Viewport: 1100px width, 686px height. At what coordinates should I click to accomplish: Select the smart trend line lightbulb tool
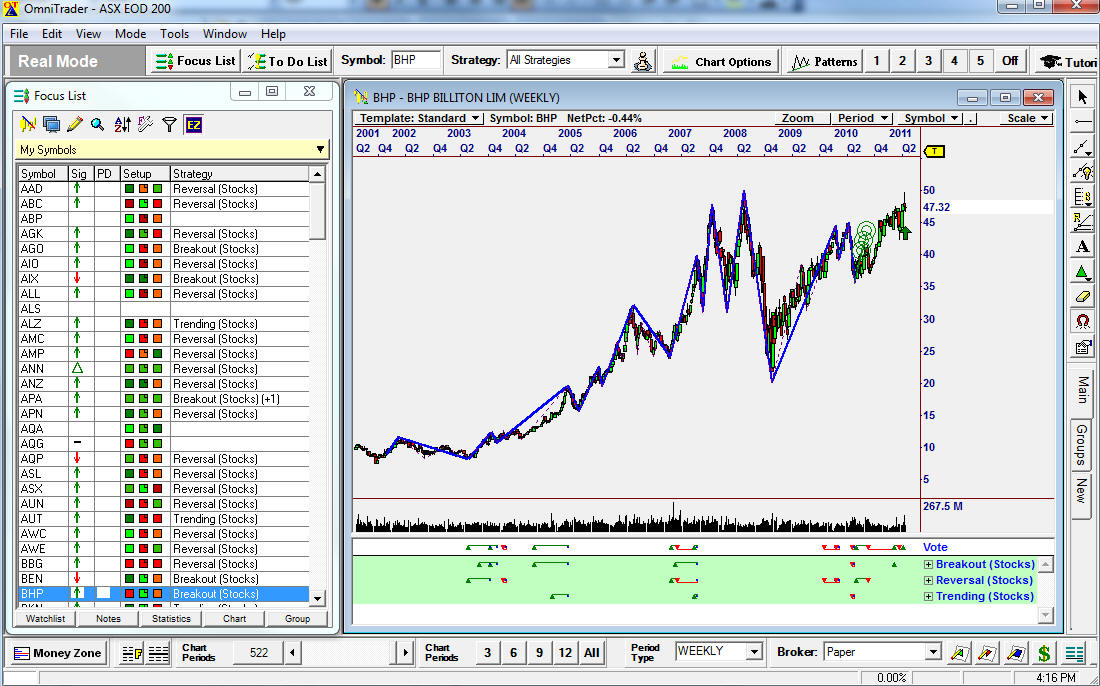coord(1082,172)
